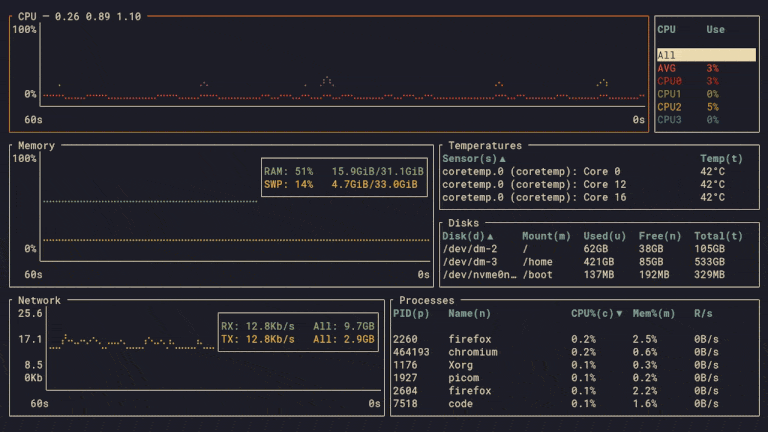Click the Sensor(s) sort arrow header
The width and height of the screenshot is (768, 432).
point(474,159)
